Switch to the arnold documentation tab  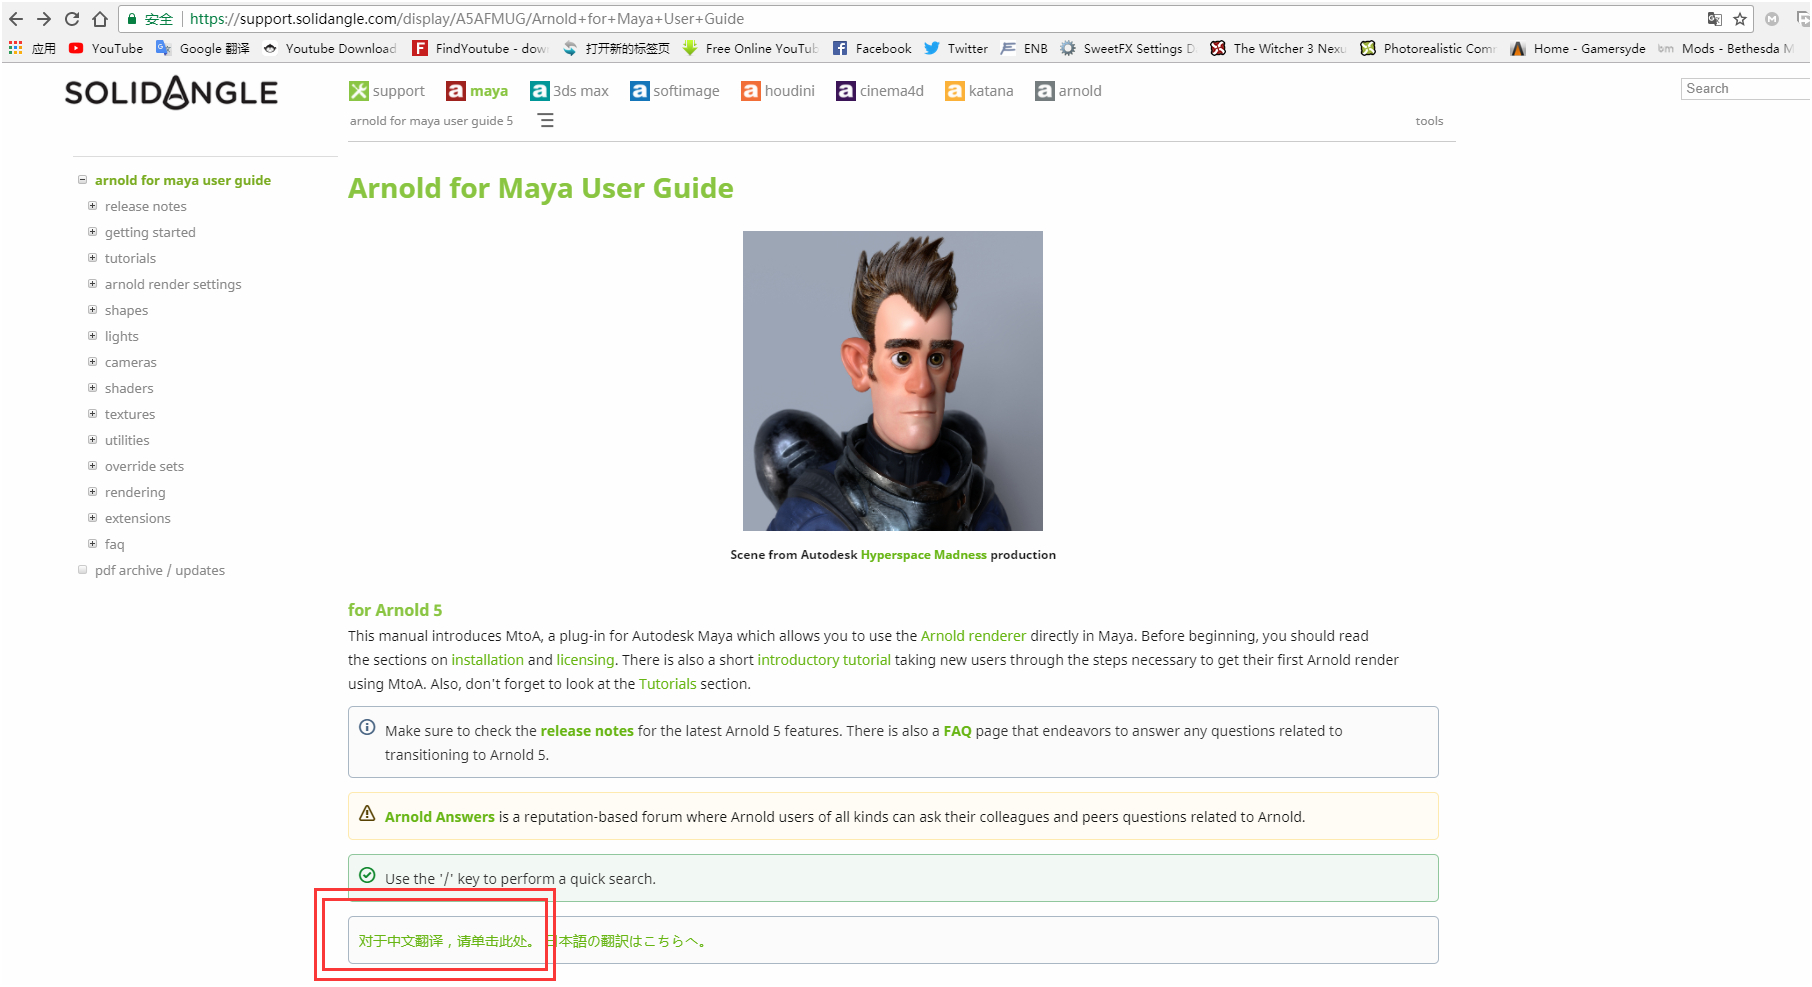[1068, 91]
